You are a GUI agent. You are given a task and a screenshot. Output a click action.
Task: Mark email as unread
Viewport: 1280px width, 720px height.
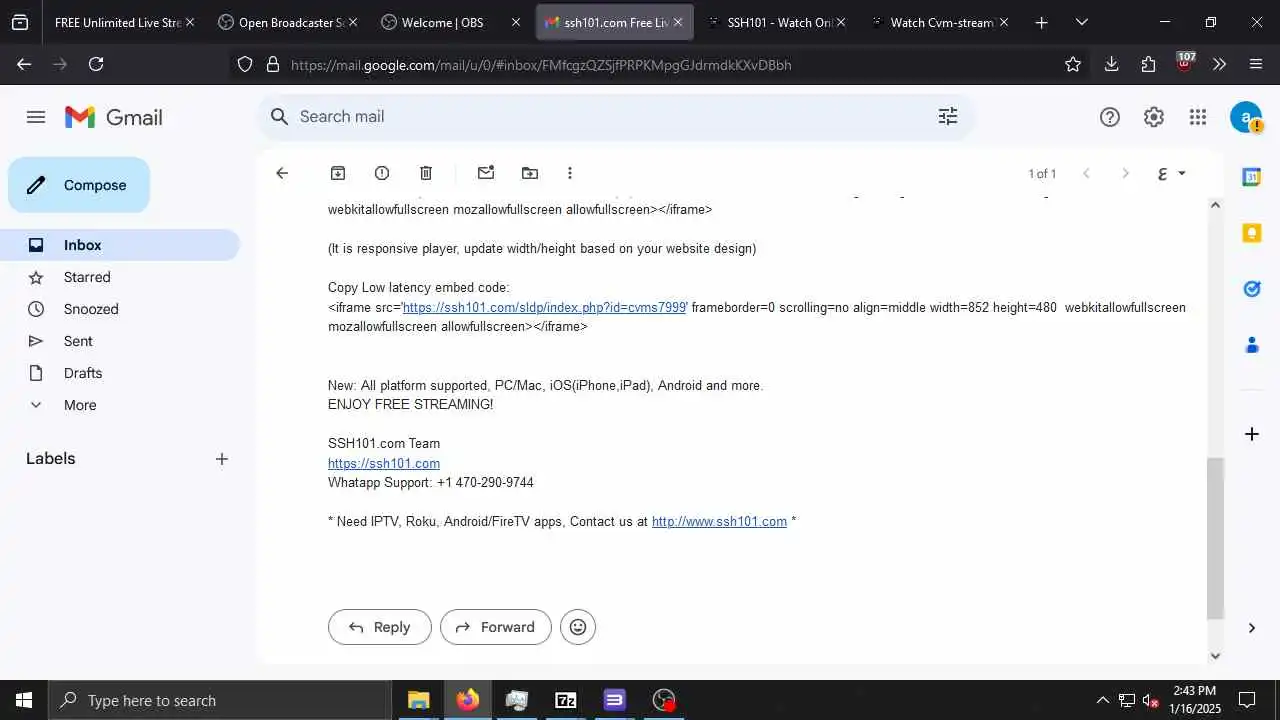[486, 173]
